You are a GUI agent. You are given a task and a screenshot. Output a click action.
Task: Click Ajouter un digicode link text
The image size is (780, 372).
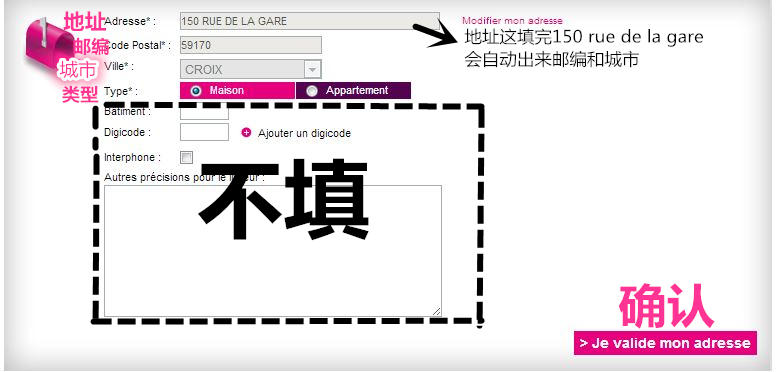coord(304,133)
